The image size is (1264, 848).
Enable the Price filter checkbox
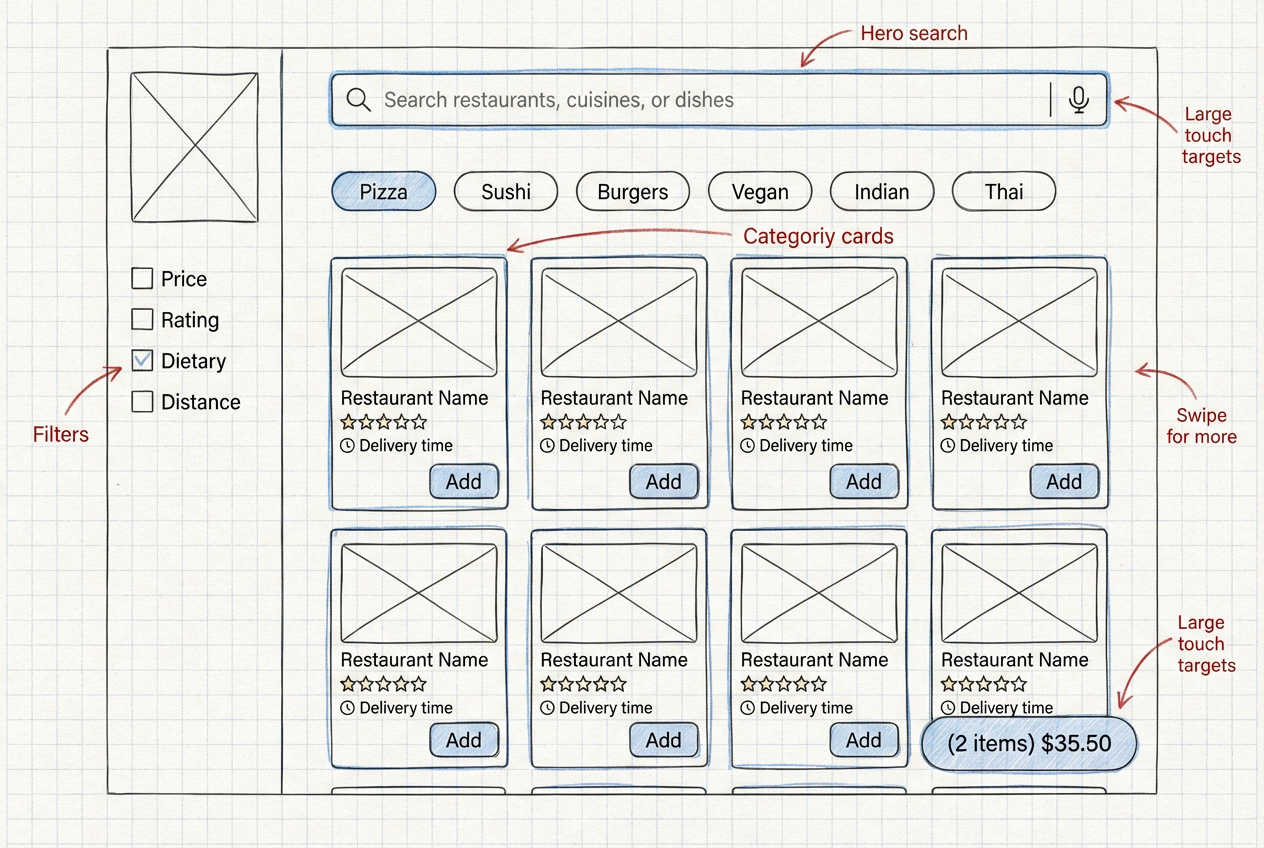pos(143,278)
